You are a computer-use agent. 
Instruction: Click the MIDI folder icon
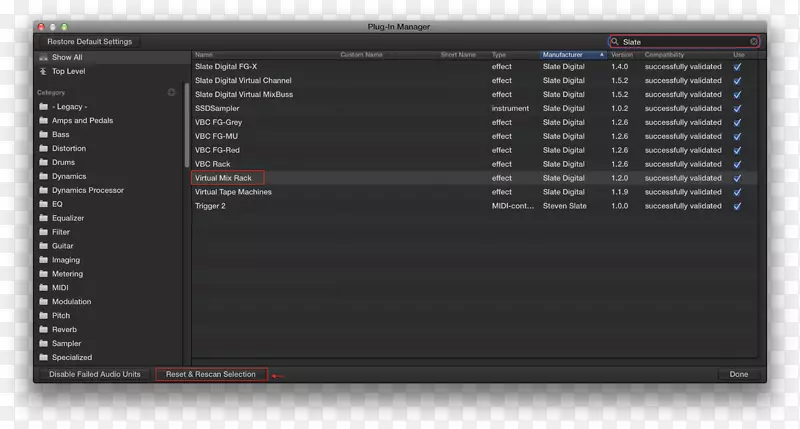[x=44, y=288]
